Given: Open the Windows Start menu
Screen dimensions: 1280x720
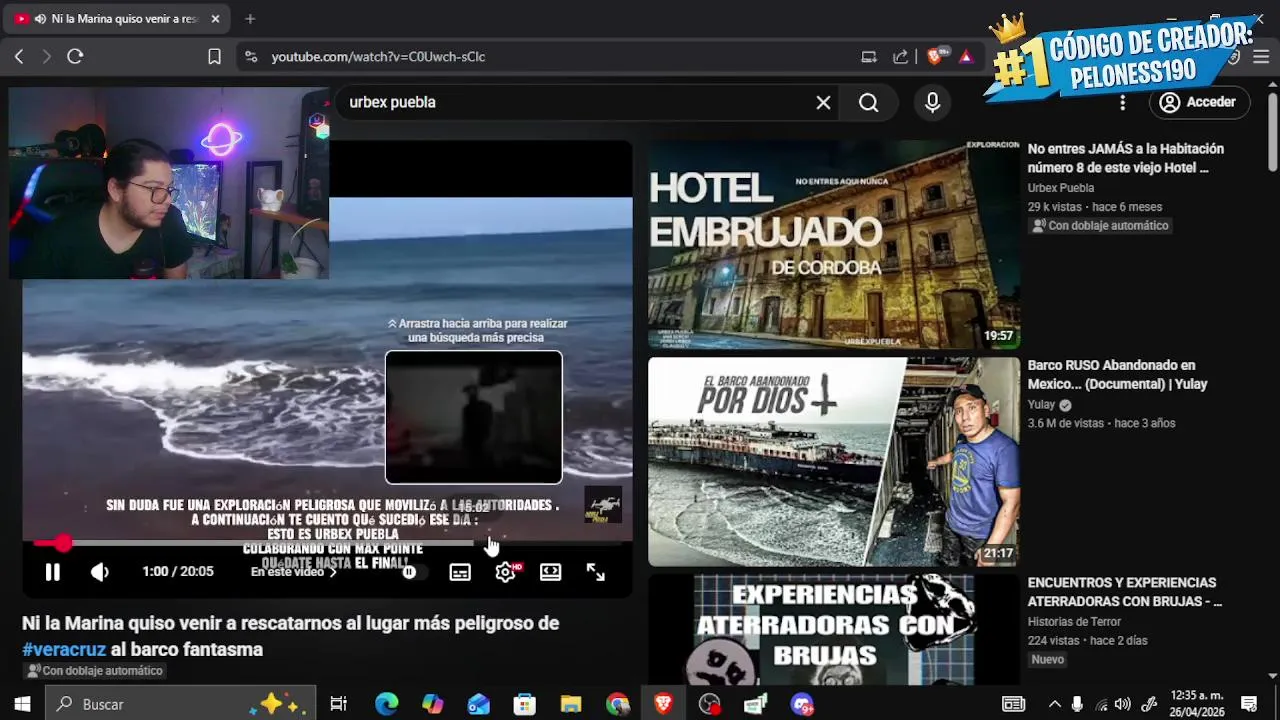Looking at the screenshot, I should point(22,704).
